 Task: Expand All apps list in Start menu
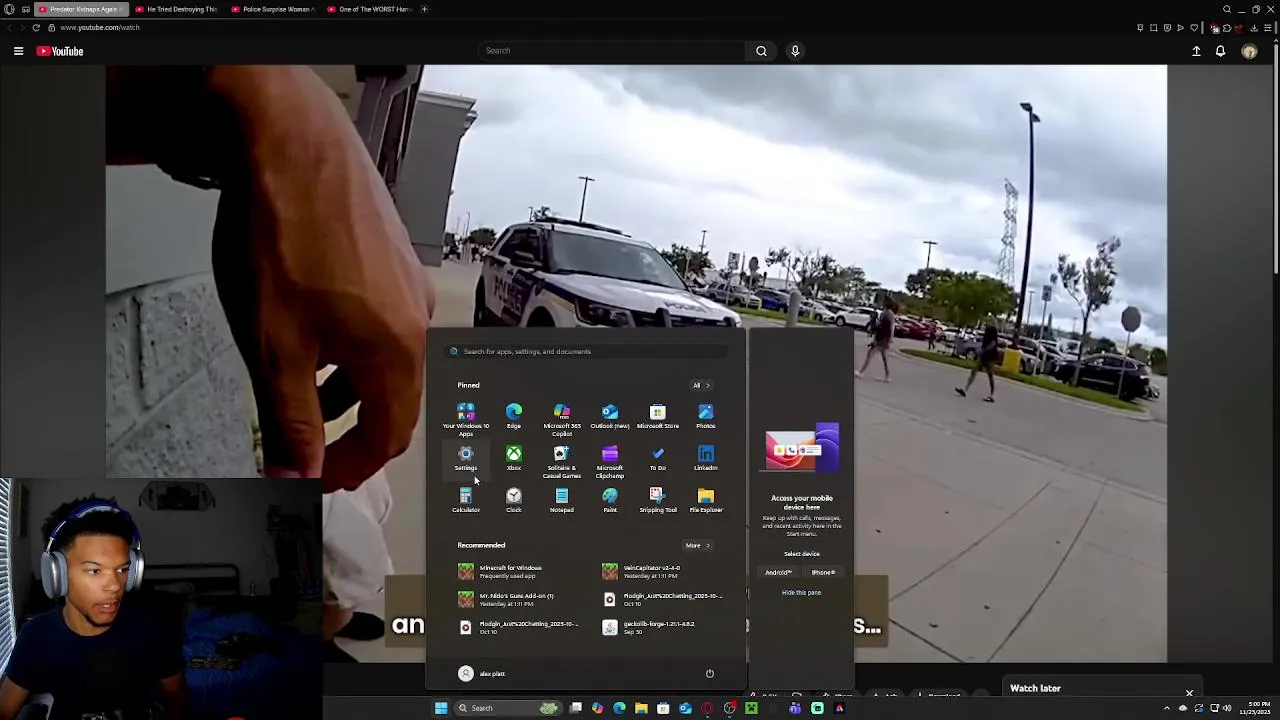[x=701, y=385]
